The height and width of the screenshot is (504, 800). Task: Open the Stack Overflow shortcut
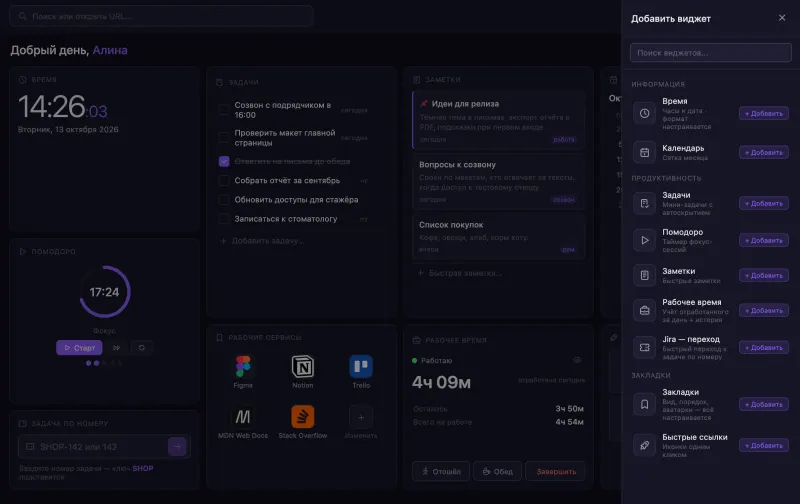coord(303,422)
